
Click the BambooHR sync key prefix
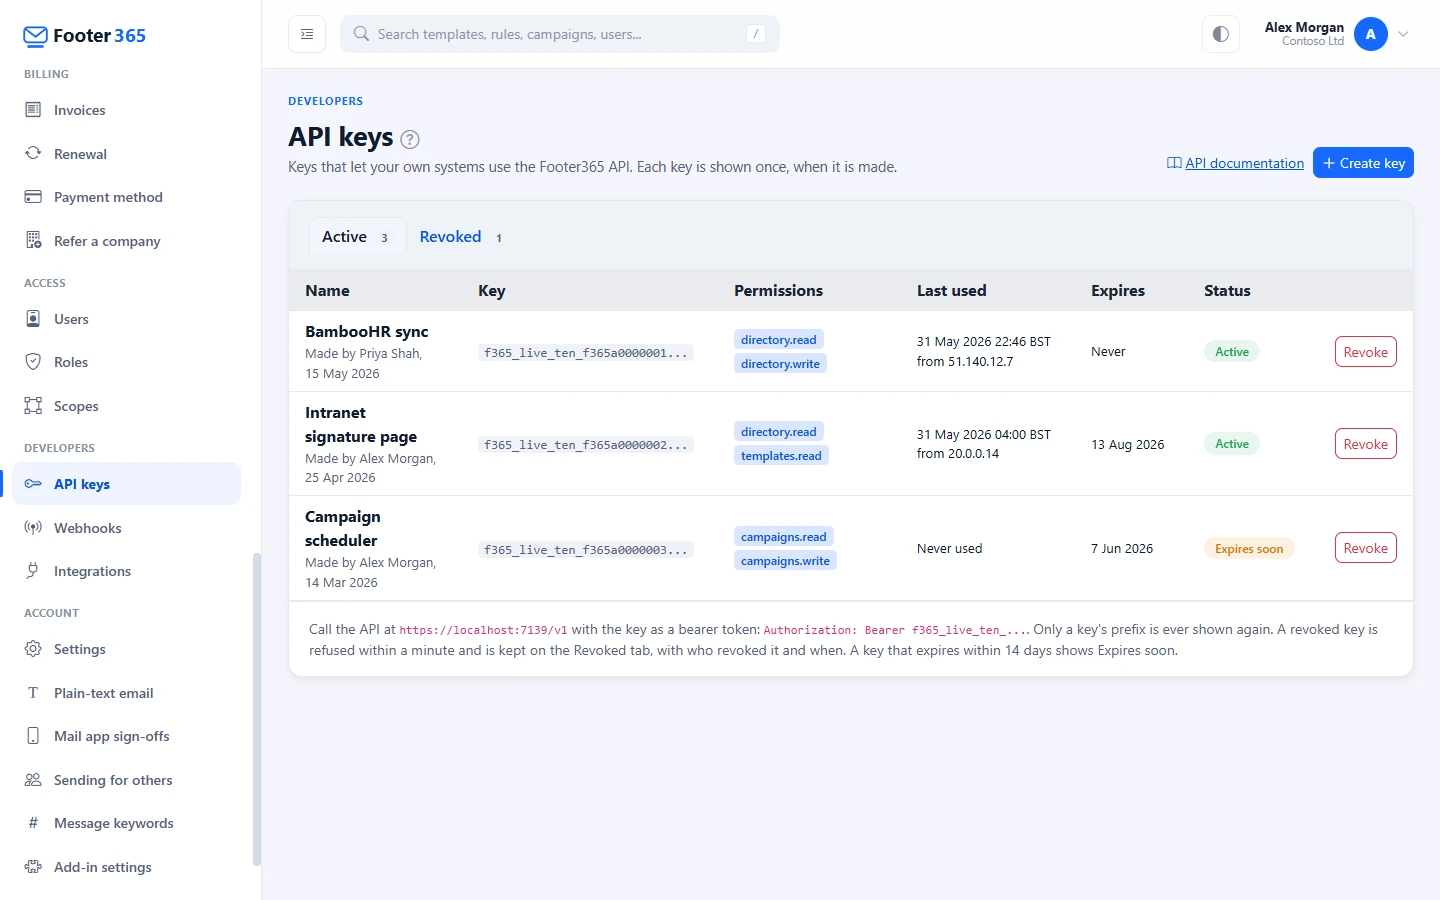586,353
